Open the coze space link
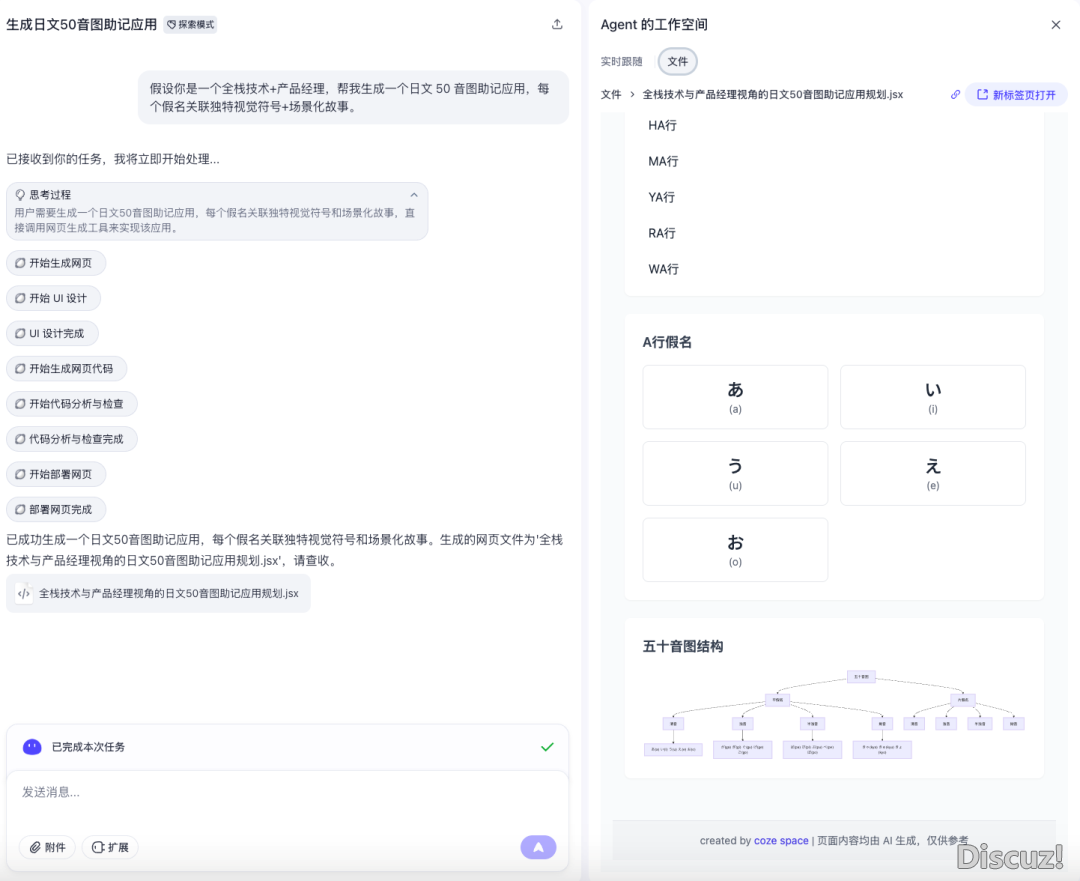Viewport: 1080px width, 881px height. tap(781, 840)
